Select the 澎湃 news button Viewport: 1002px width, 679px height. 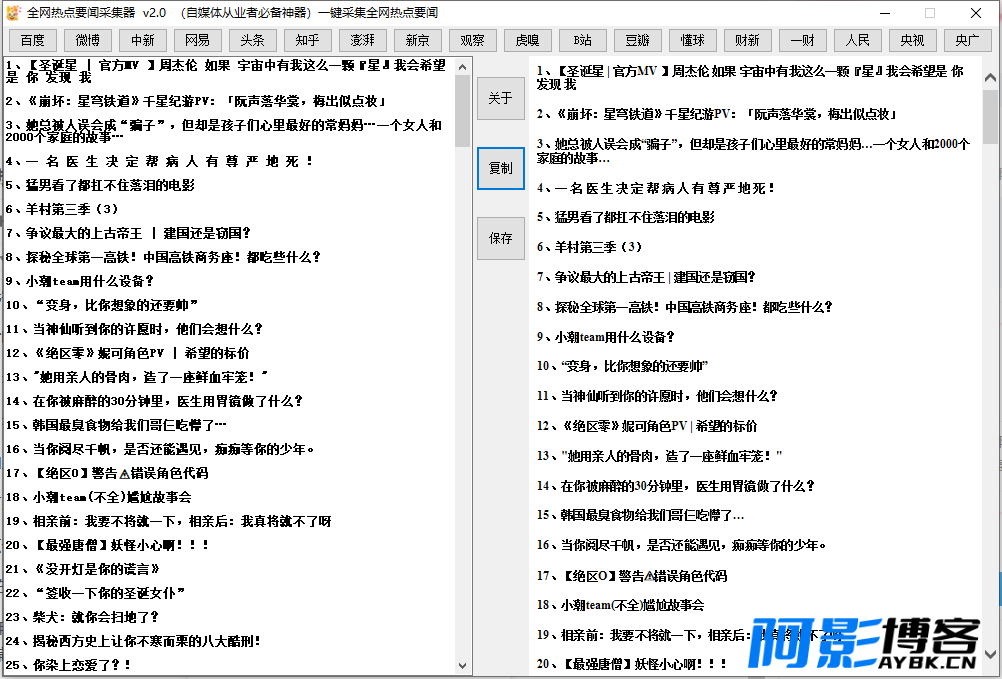coord(363,40)
